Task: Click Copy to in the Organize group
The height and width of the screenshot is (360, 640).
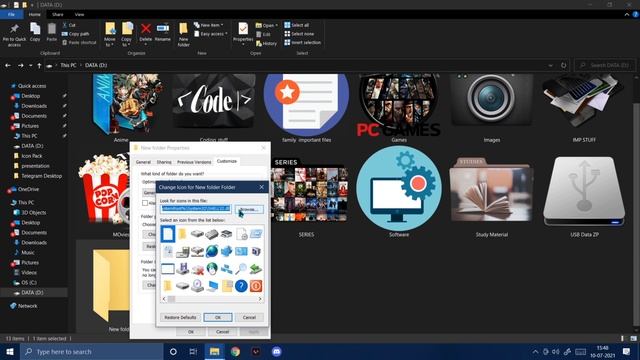Action: (127, 34)
